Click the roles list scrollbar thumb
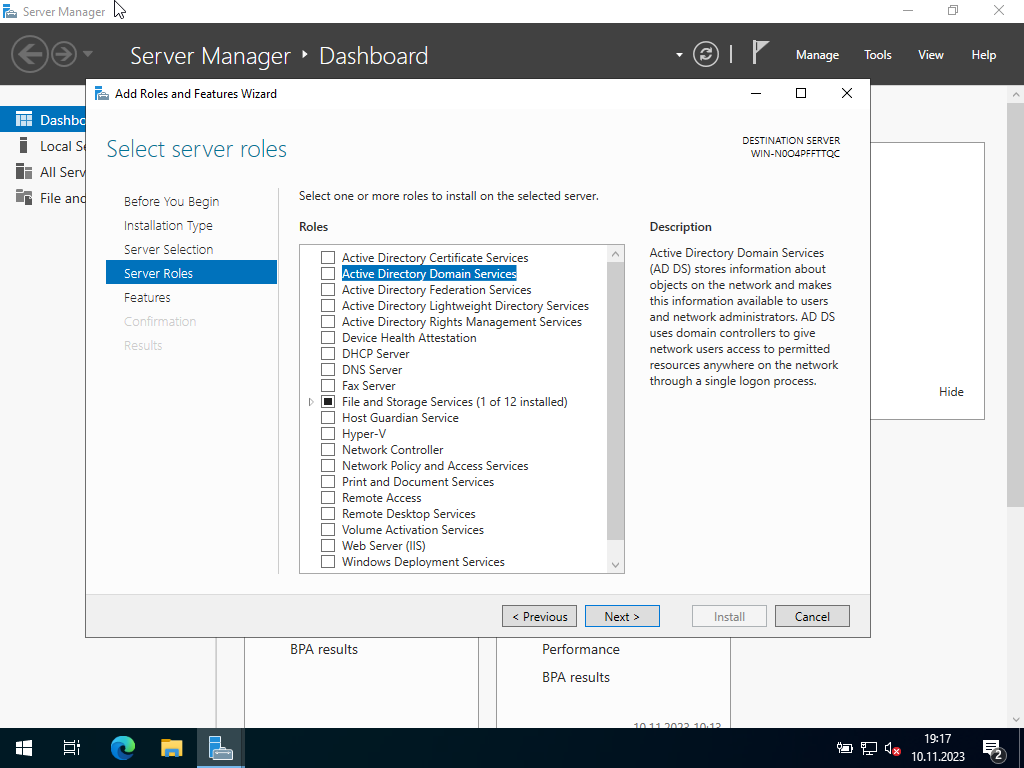Image resolution: width=1024 pixels, height=768 pixels. pos(615,400)
